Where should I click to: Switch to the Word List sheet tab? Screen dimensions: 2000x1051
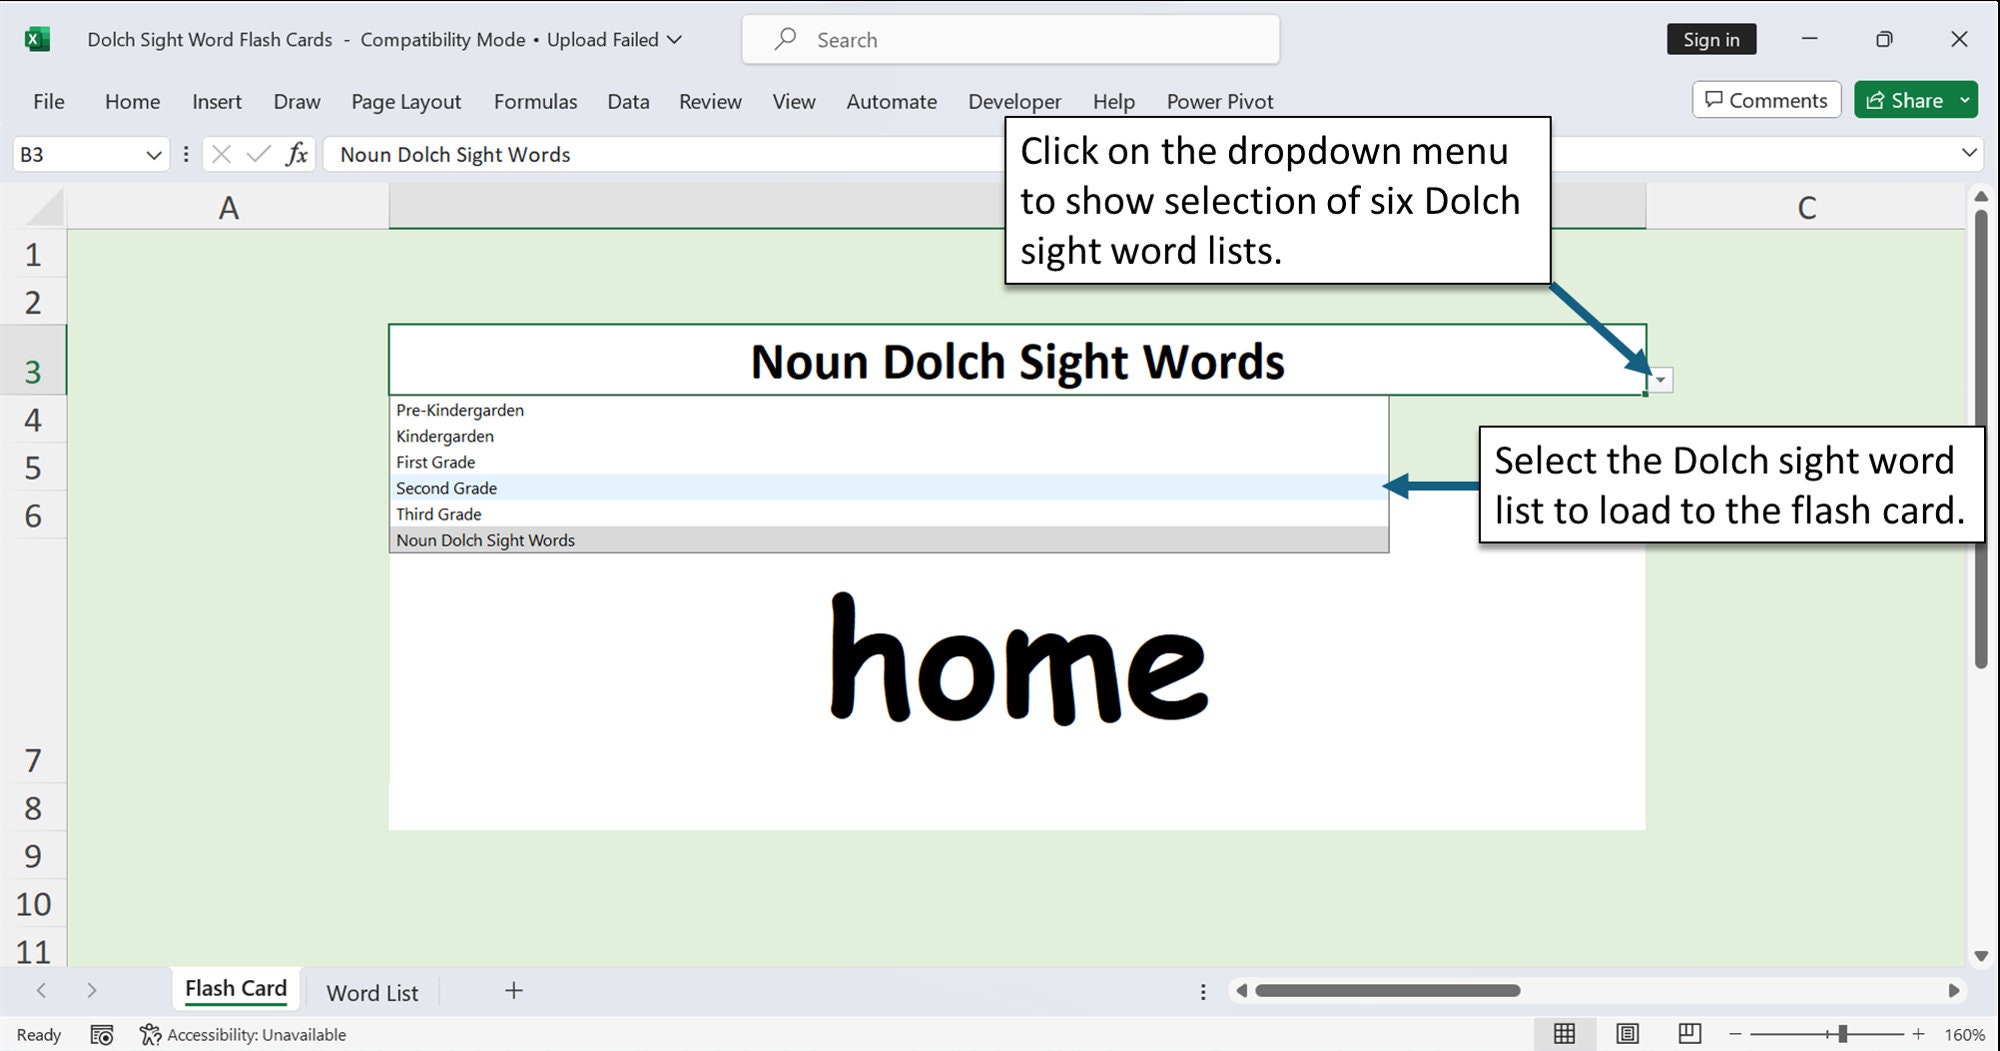coord(371,991)
